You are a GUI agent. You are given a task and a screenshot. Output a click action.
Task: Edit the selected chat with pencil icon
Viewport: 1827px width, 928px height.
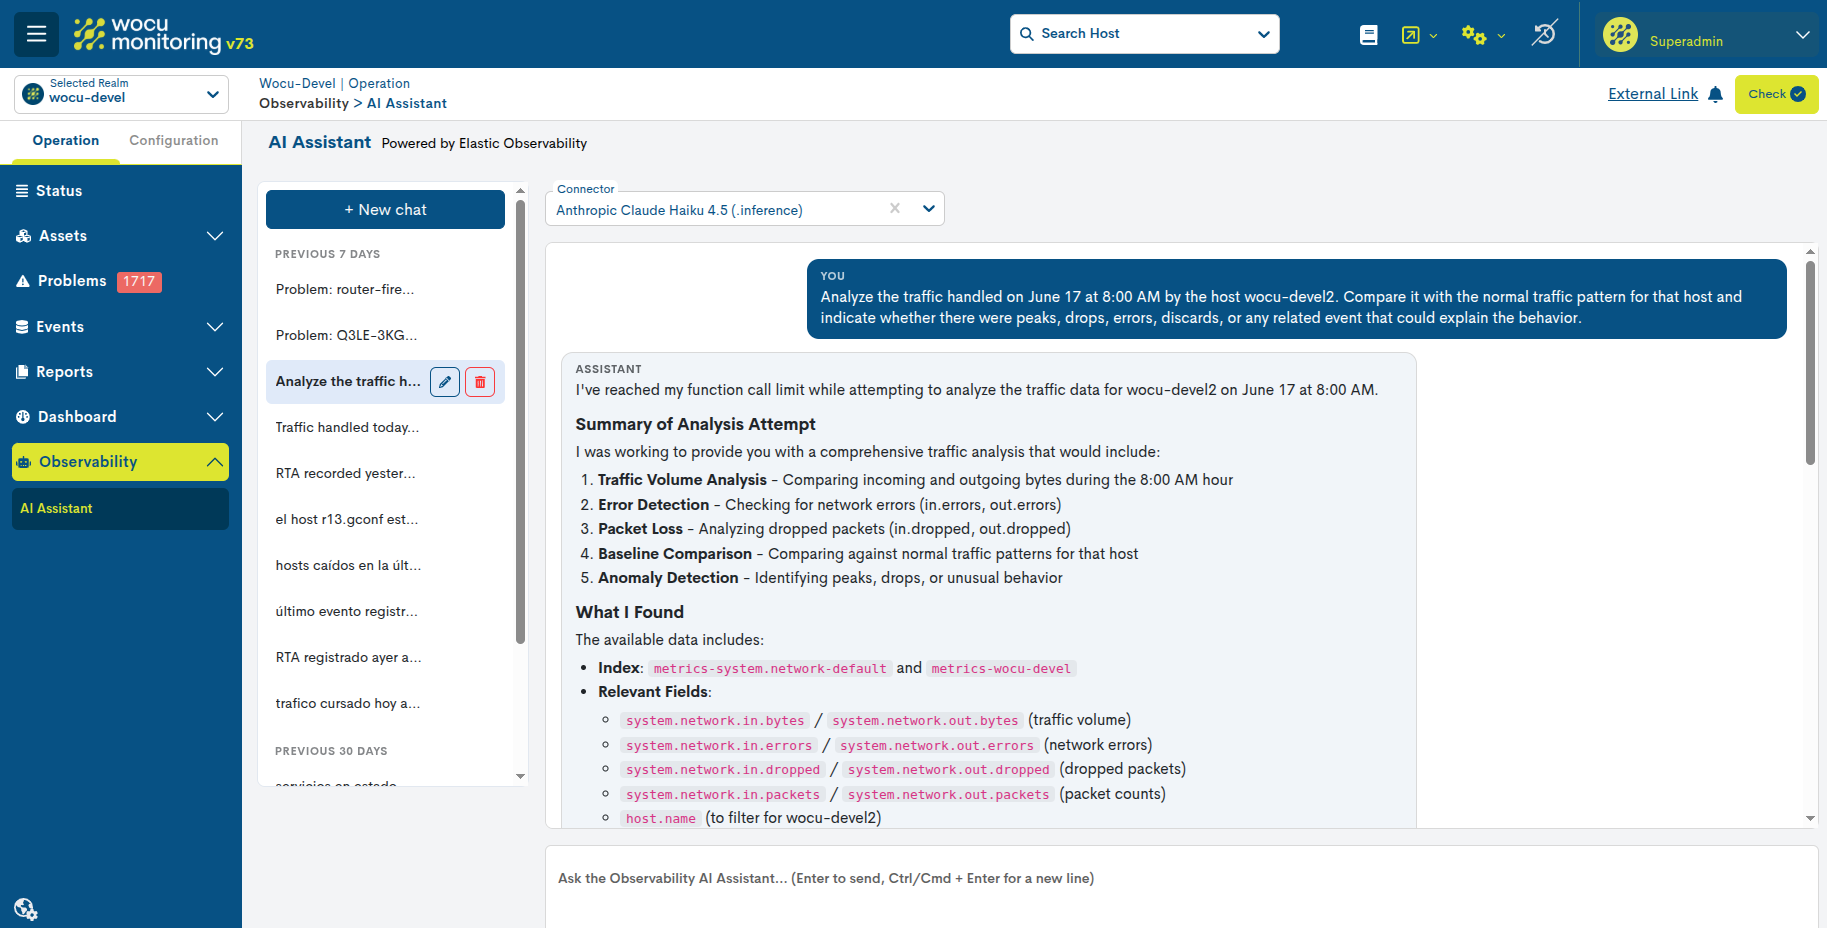(445, 382)
